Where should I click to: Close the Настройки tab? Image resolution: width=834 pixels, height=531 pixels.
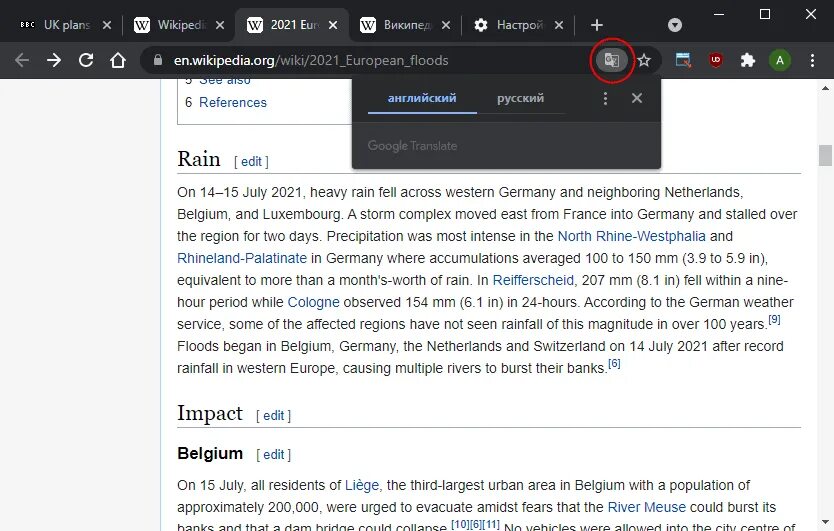click(559, 25)
